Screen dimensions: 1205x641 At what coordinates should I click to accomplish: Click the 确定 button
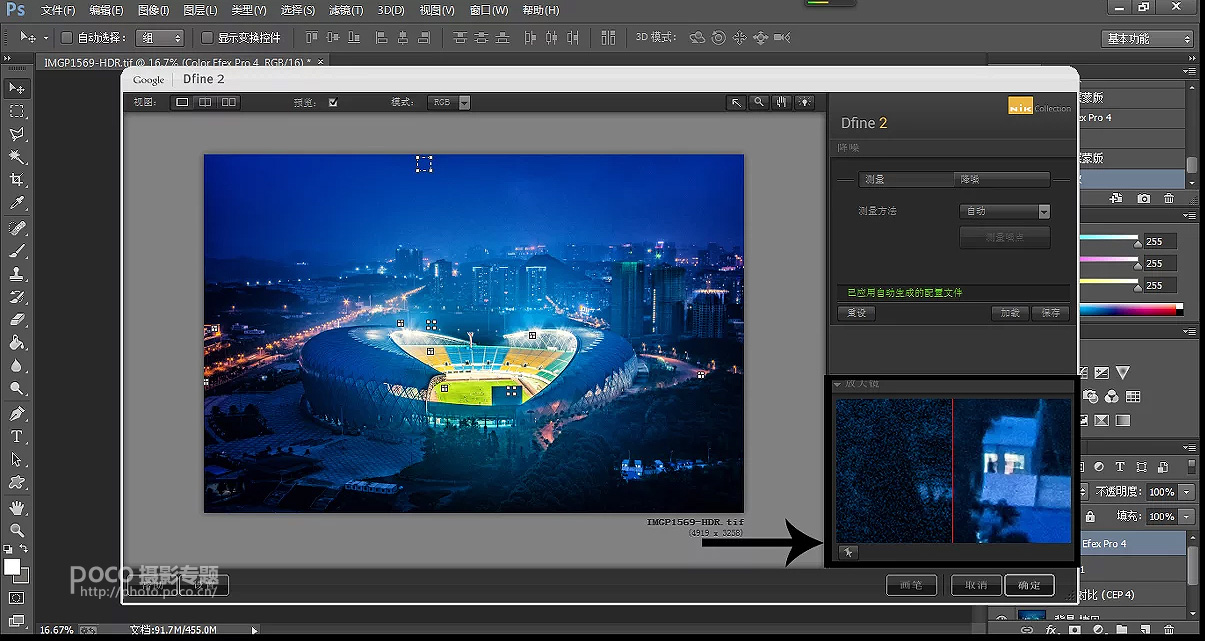click(x=1029, y=585)
